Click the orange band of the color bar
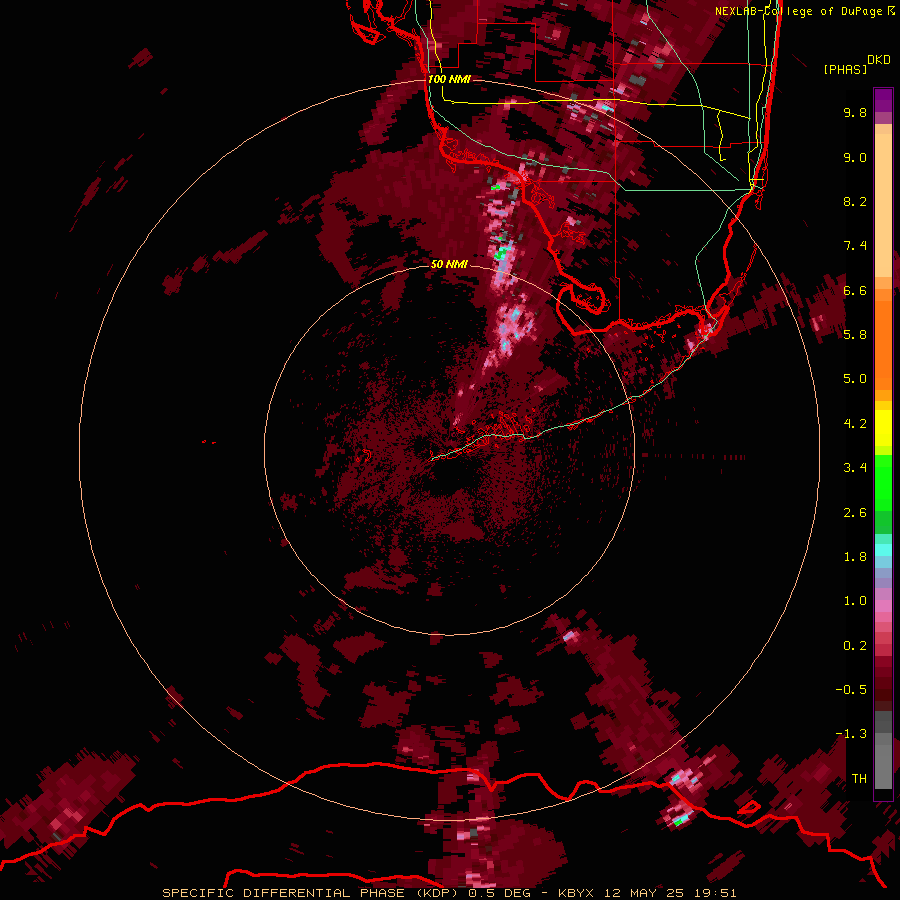The image size is (900, 900). pyautogui.click(x=883, y=340)
